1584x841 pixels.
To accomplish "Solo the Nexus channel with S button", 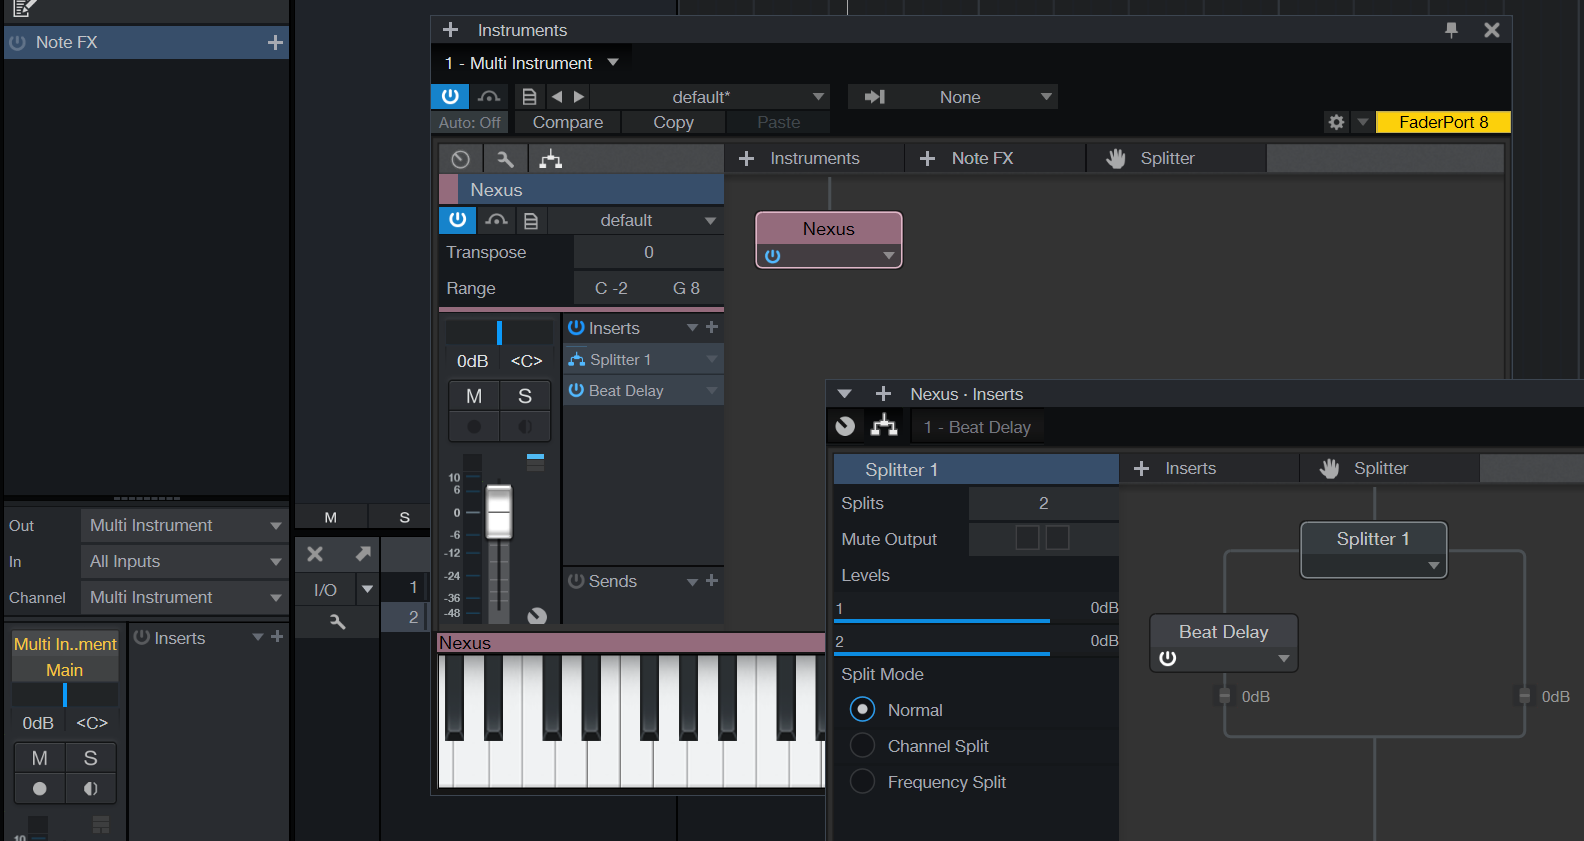I will (525, 396).
